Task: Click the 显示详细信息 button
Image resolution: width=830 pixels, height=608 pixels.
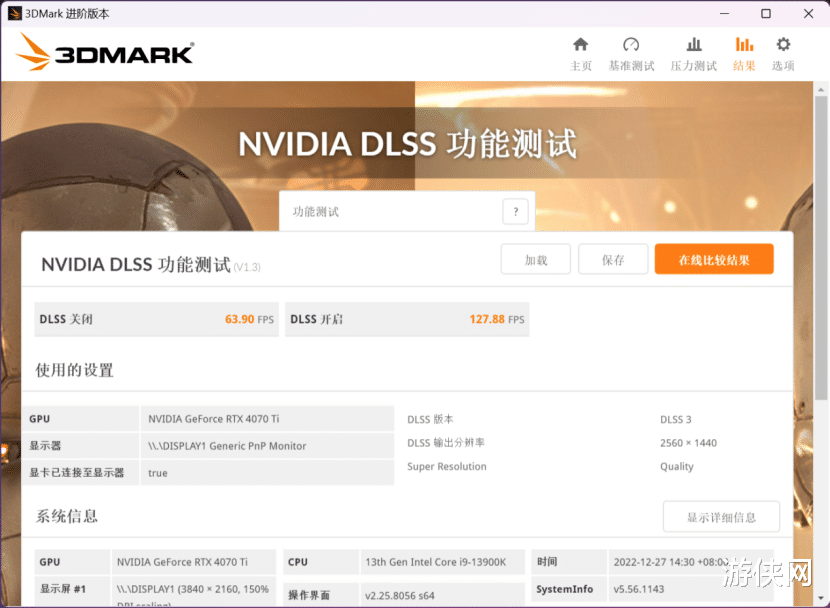Action: [x=721, y=516]
